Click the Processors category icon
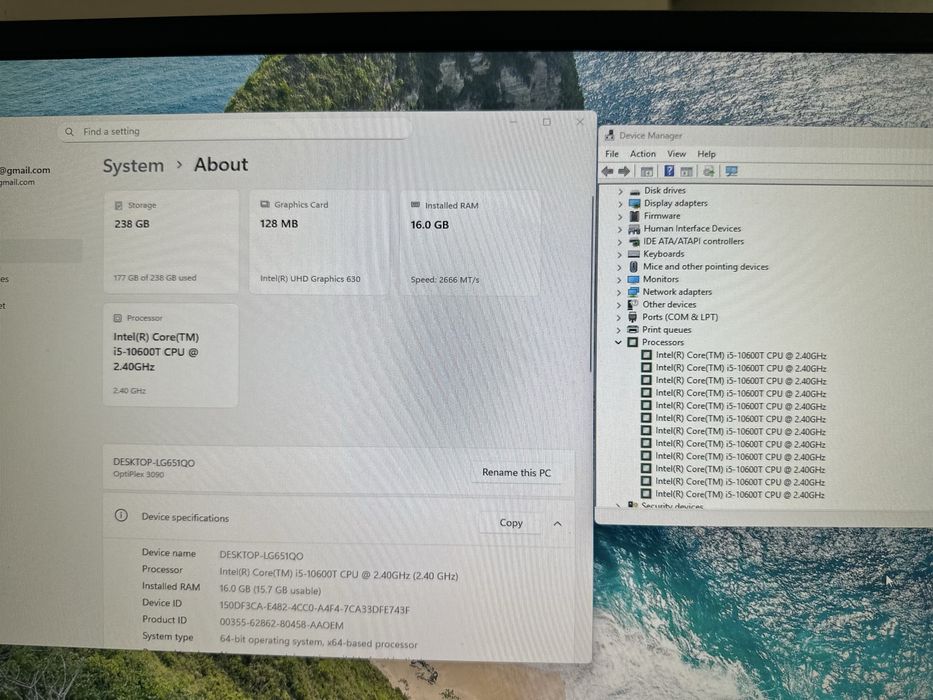Screen dimensions: 933x700 [x=633, y=342]
